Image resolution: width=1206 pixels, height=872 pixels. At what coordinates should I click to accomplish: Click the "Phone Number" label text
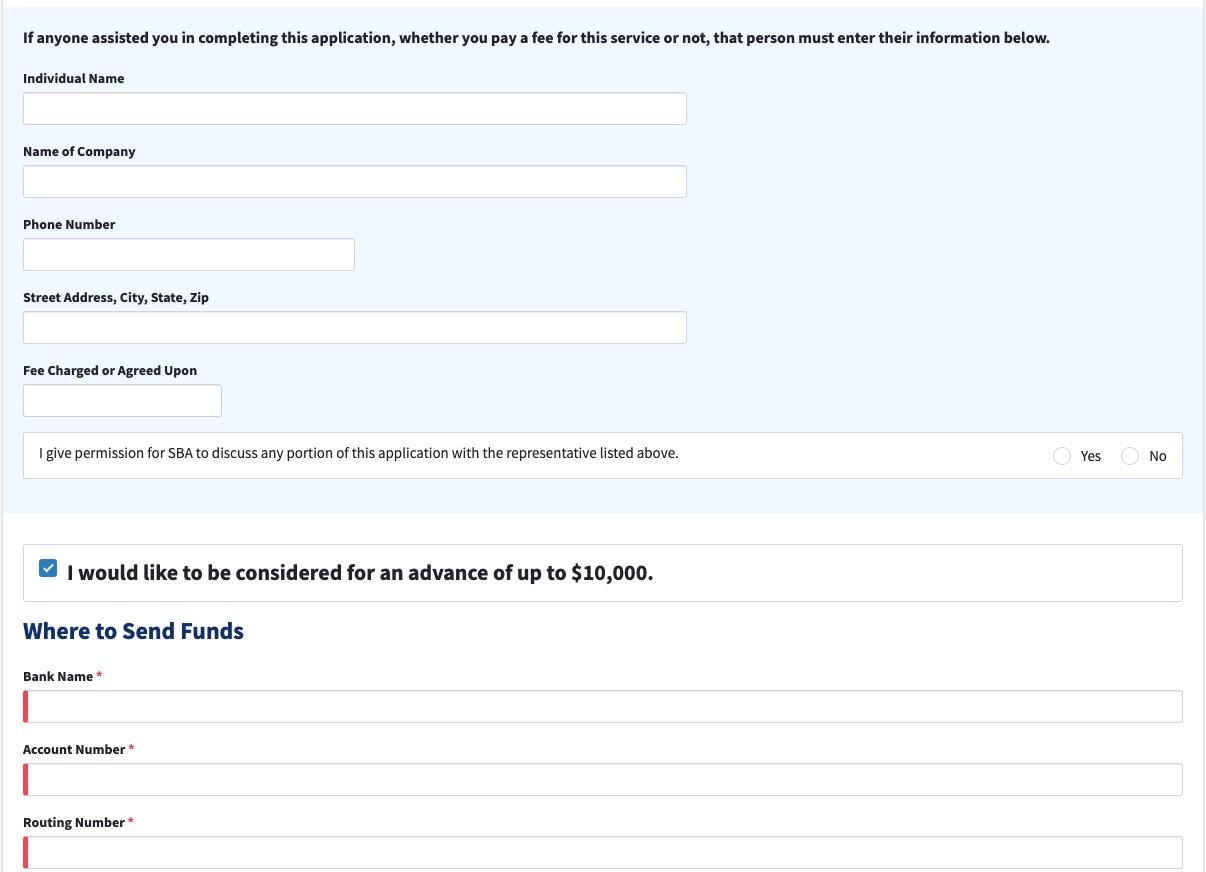point(69,224)
